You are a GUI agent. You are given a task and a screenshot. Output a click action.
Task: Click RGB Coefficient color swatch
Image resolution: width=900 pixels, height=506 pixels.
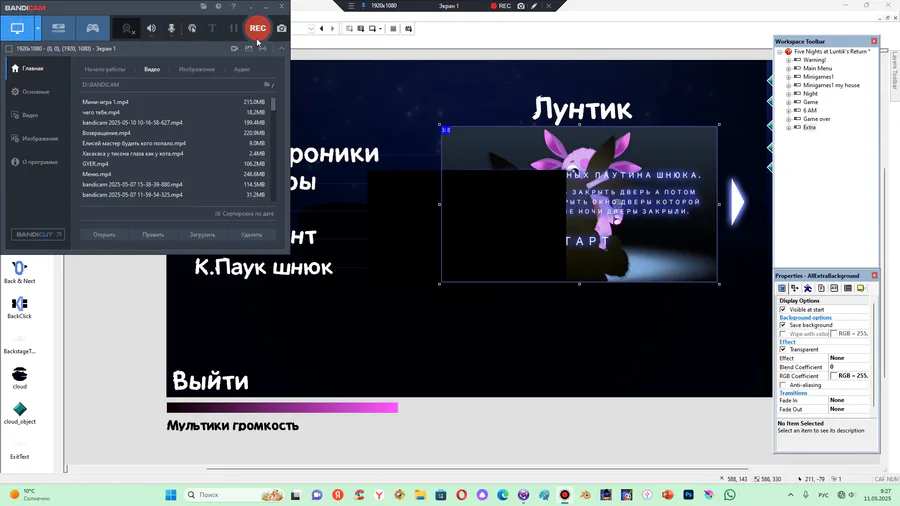click(833, 376)
